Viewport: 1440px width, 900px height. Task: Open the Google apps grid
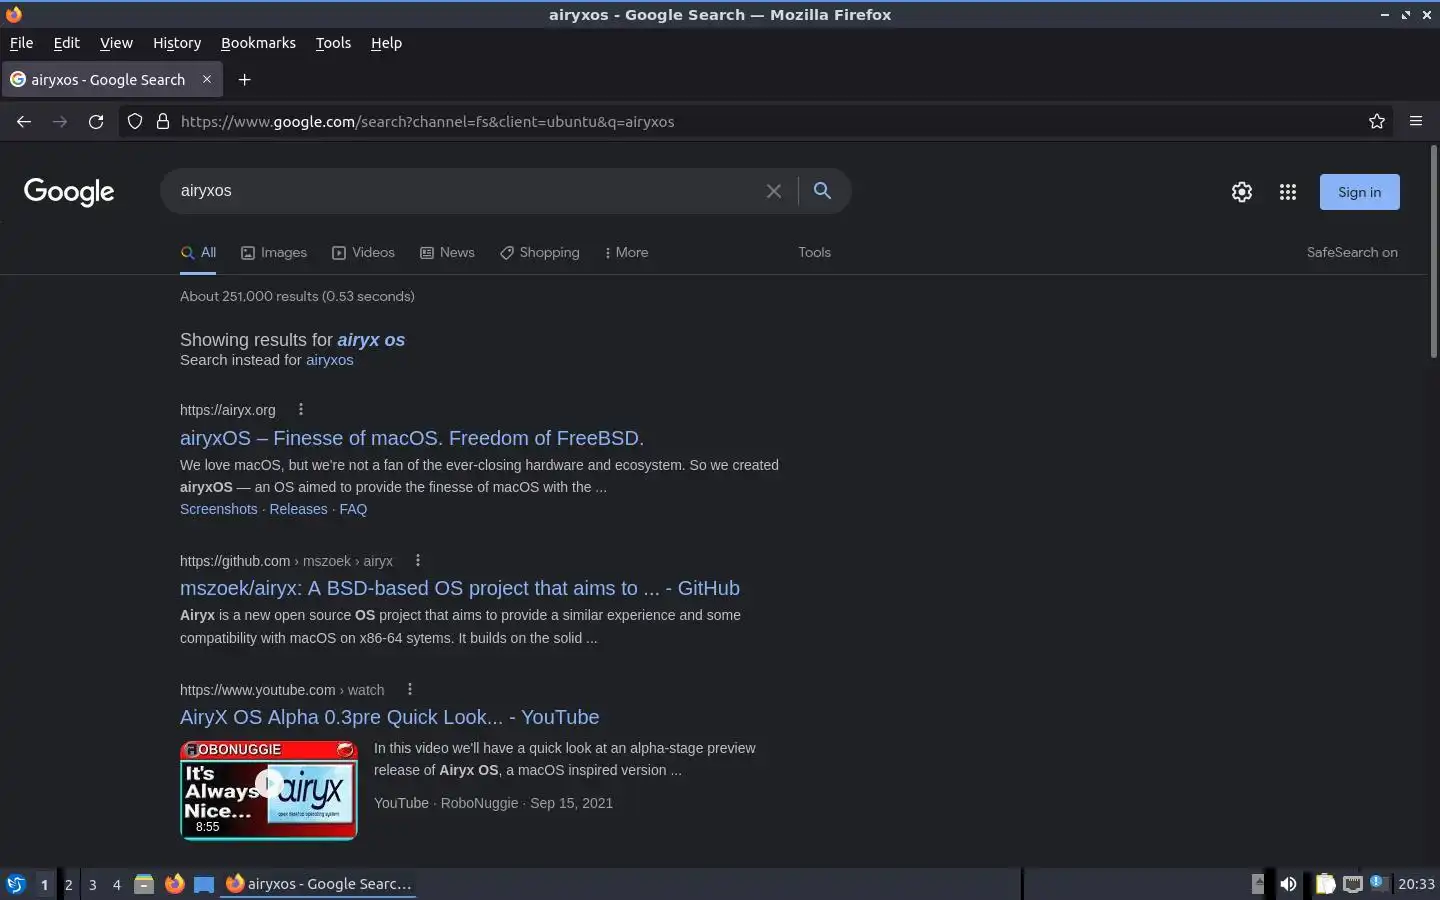click(x=1288, y=192)
